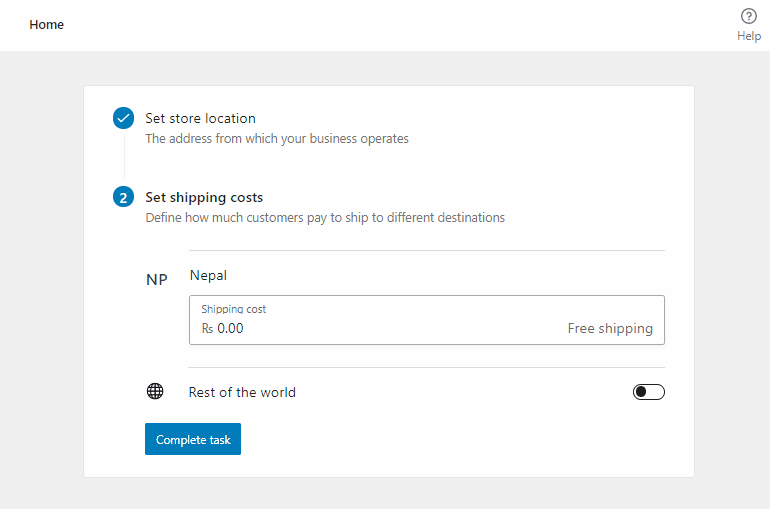This screenshot has width=770, height=509.
Task: Click the Rs currency prefix
Action: coord(207,328)
